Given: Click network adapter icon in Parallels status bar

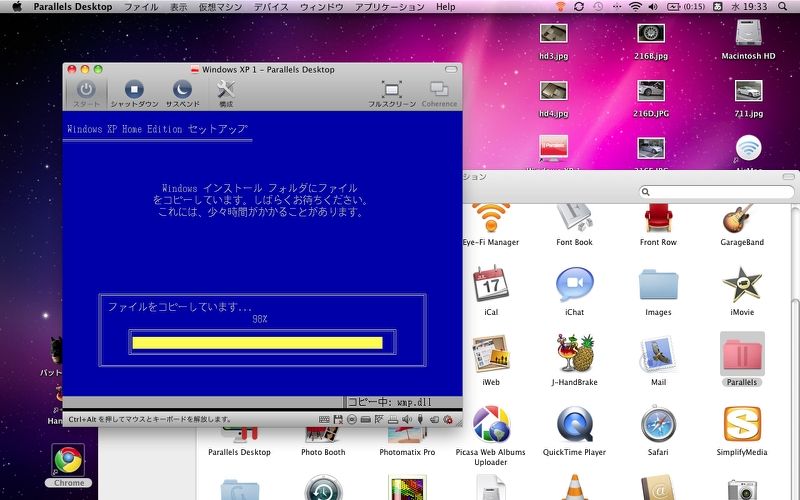Looking at the screenshot, I should 379,419.
